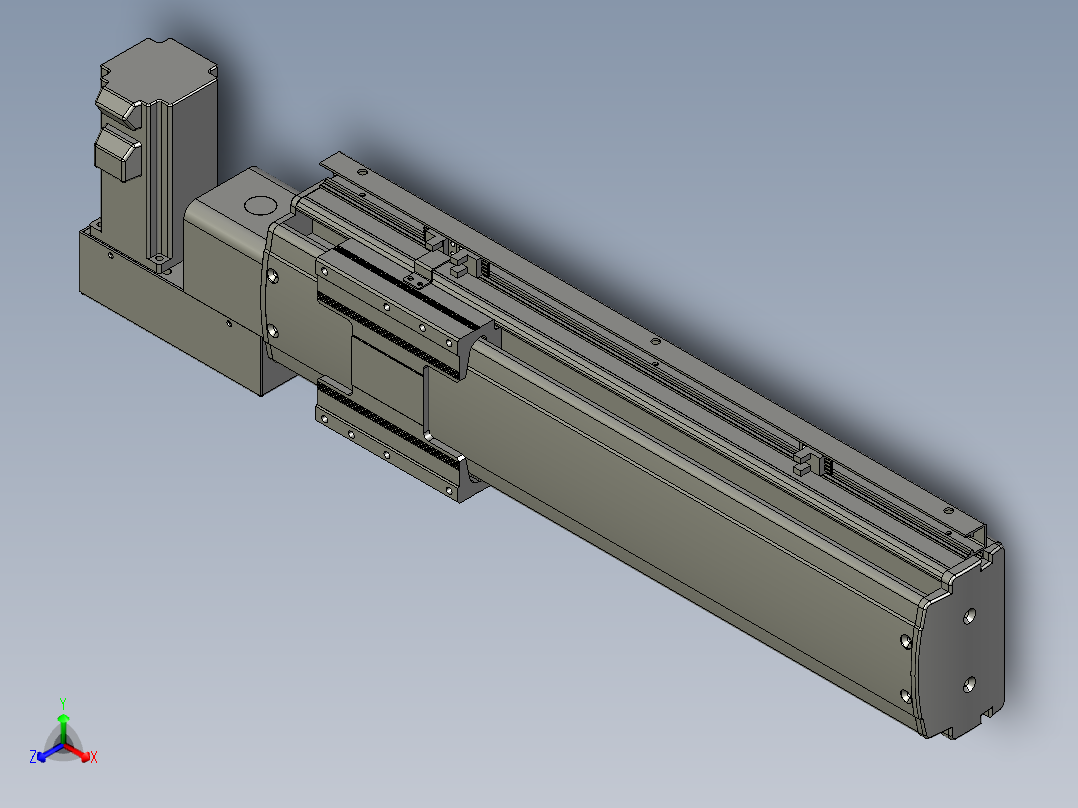Select the tall motor body at top left
The image size is (1078, 808).
pos(160,155)
